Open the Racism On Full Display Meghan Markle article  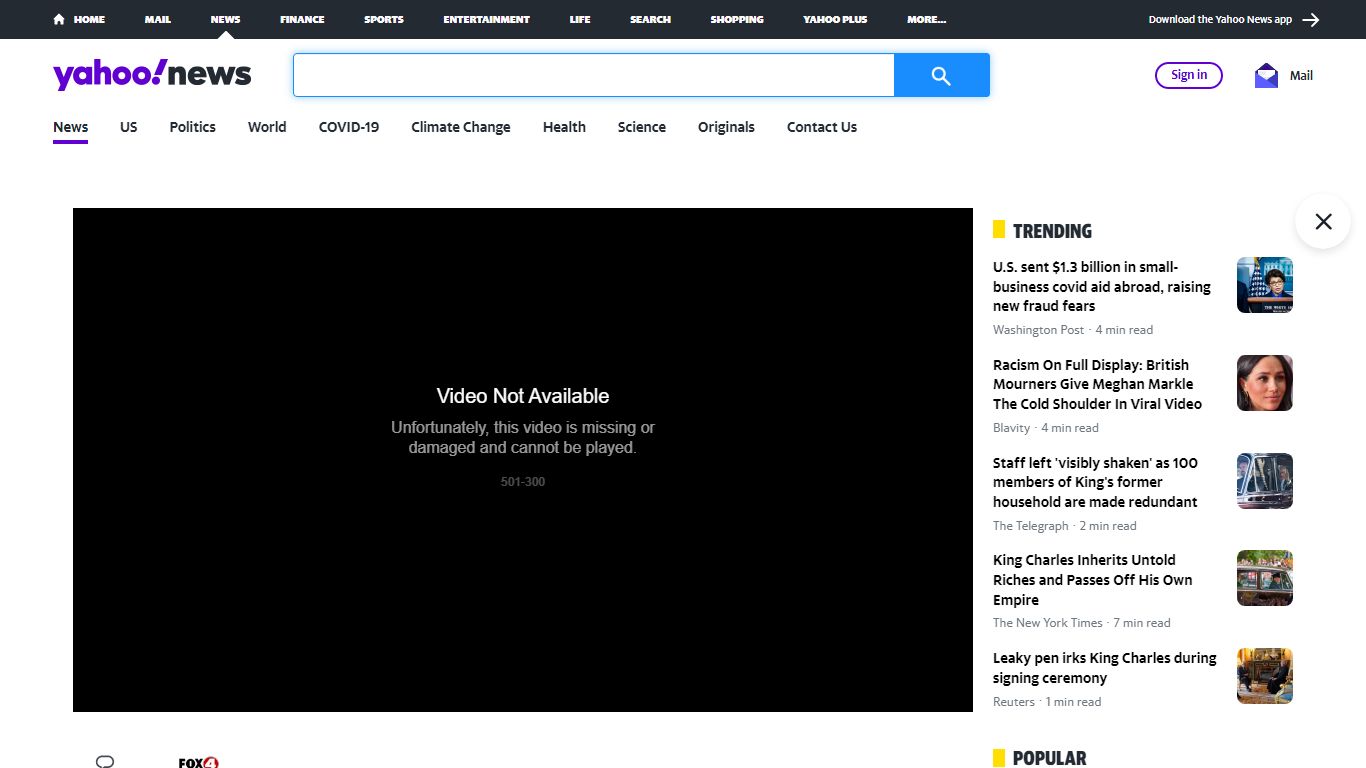(x=1097, y=384)
